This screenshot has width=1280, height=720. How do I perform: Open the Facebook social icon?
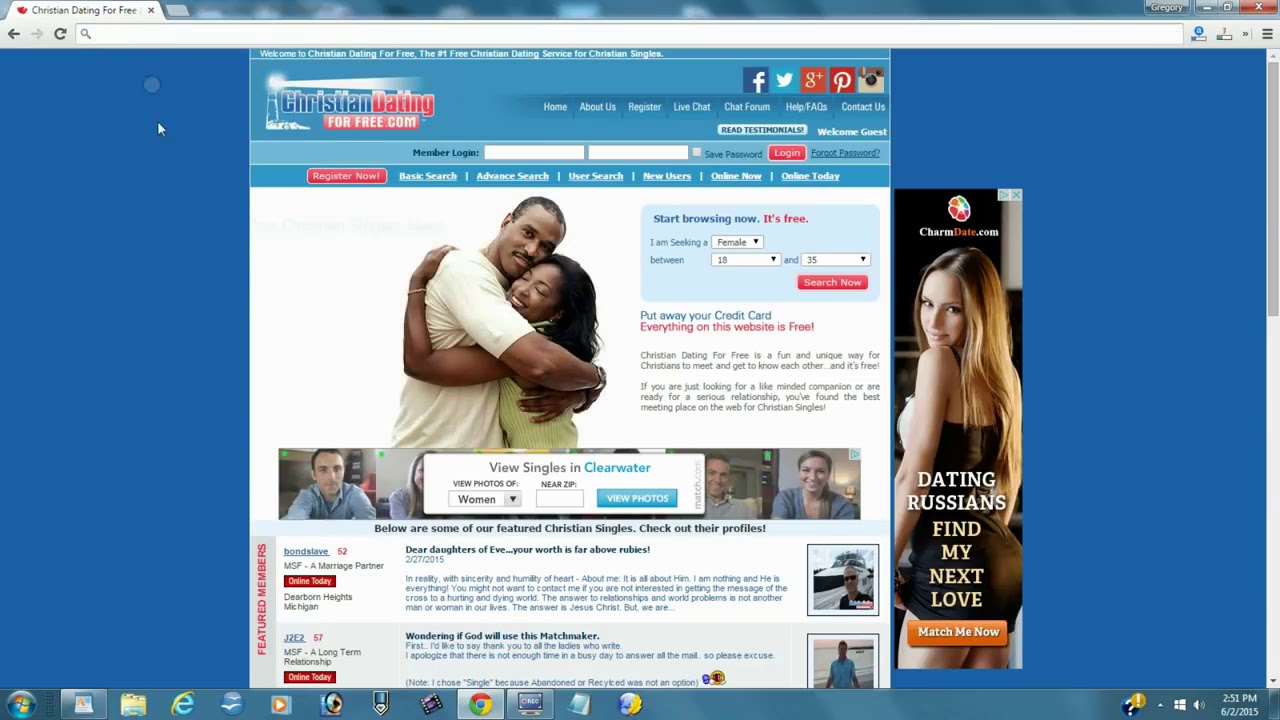[x=755, y=80]
